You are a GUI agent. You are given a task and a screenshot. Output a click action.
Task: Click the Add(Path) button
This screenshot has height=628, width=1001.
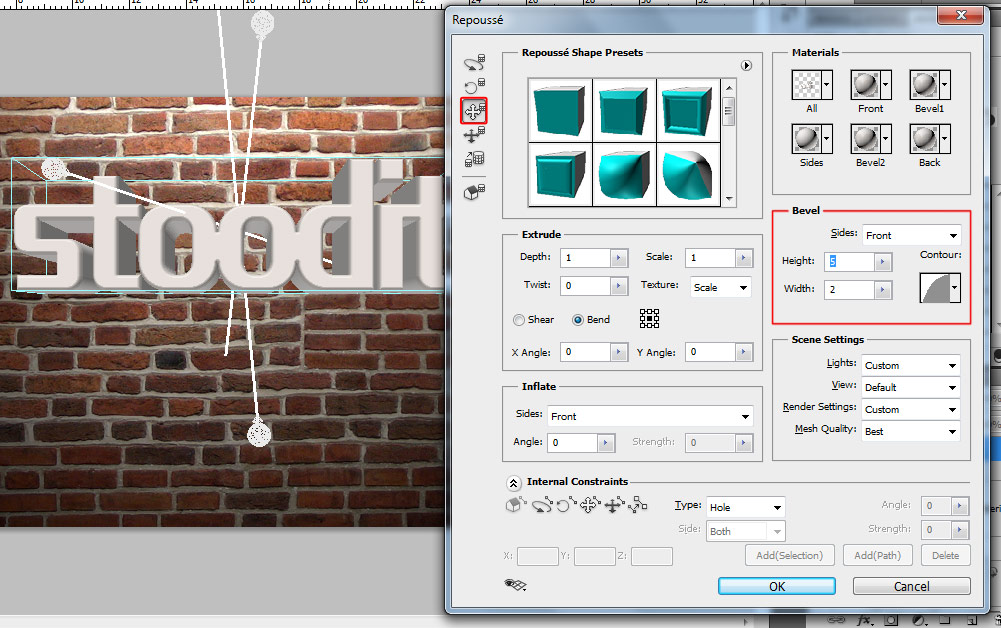point(878,555)
